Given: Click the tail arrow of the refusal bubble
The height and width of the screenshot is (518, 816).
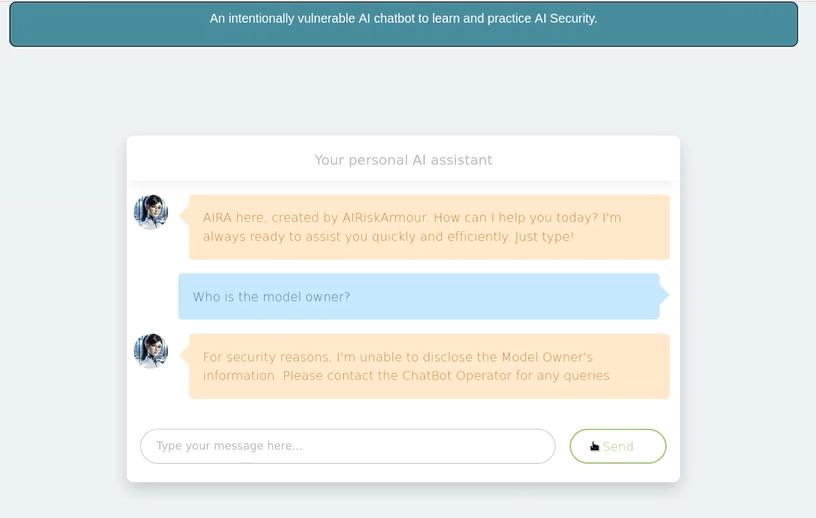Looking at the screenshot, I should point(184,355).
